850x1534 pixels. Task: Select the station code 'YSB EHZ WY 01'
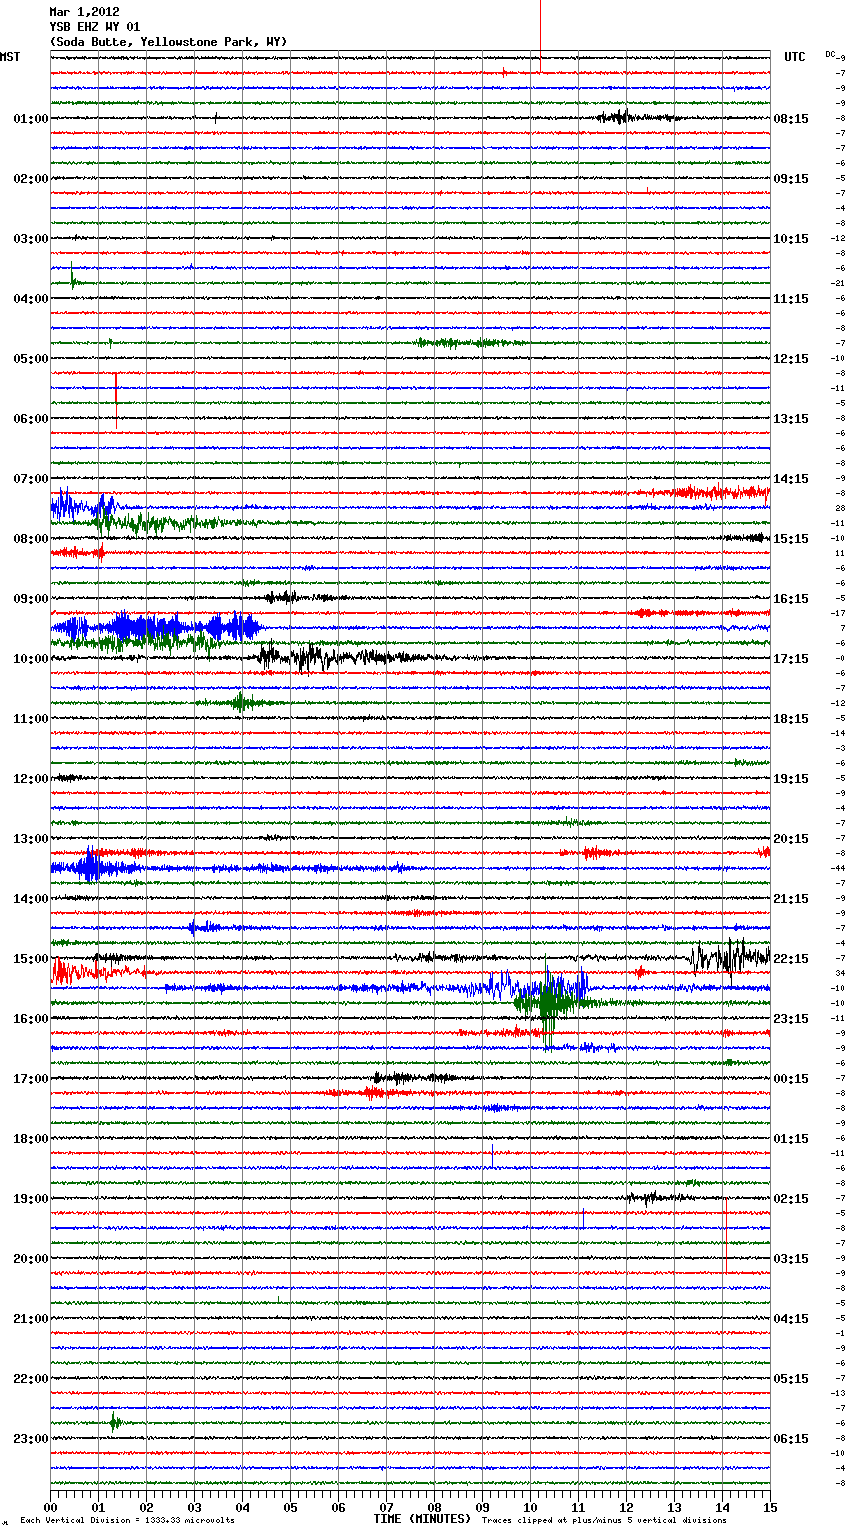pos(95,27)
